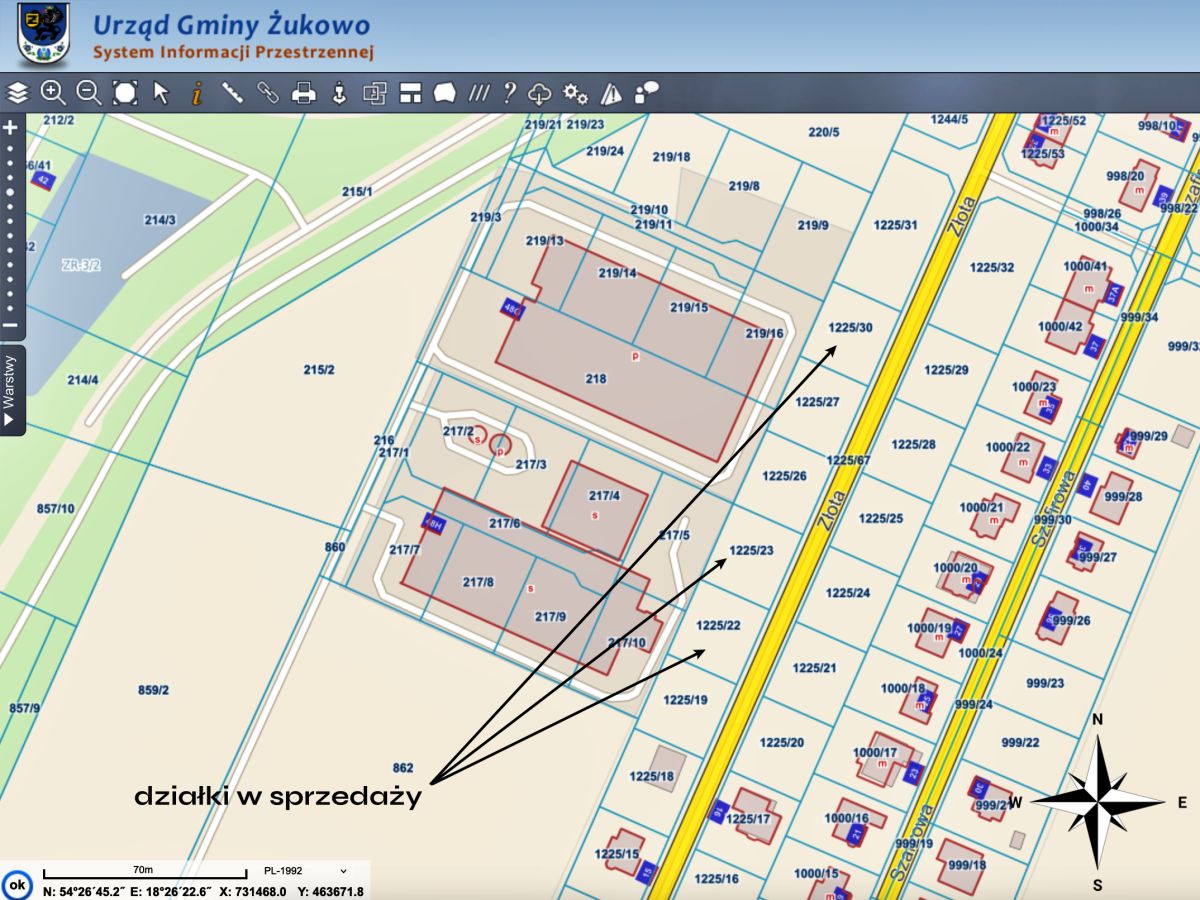Open the gears settings icon
Screen dimensions: 1200x900
pos(575,93)
